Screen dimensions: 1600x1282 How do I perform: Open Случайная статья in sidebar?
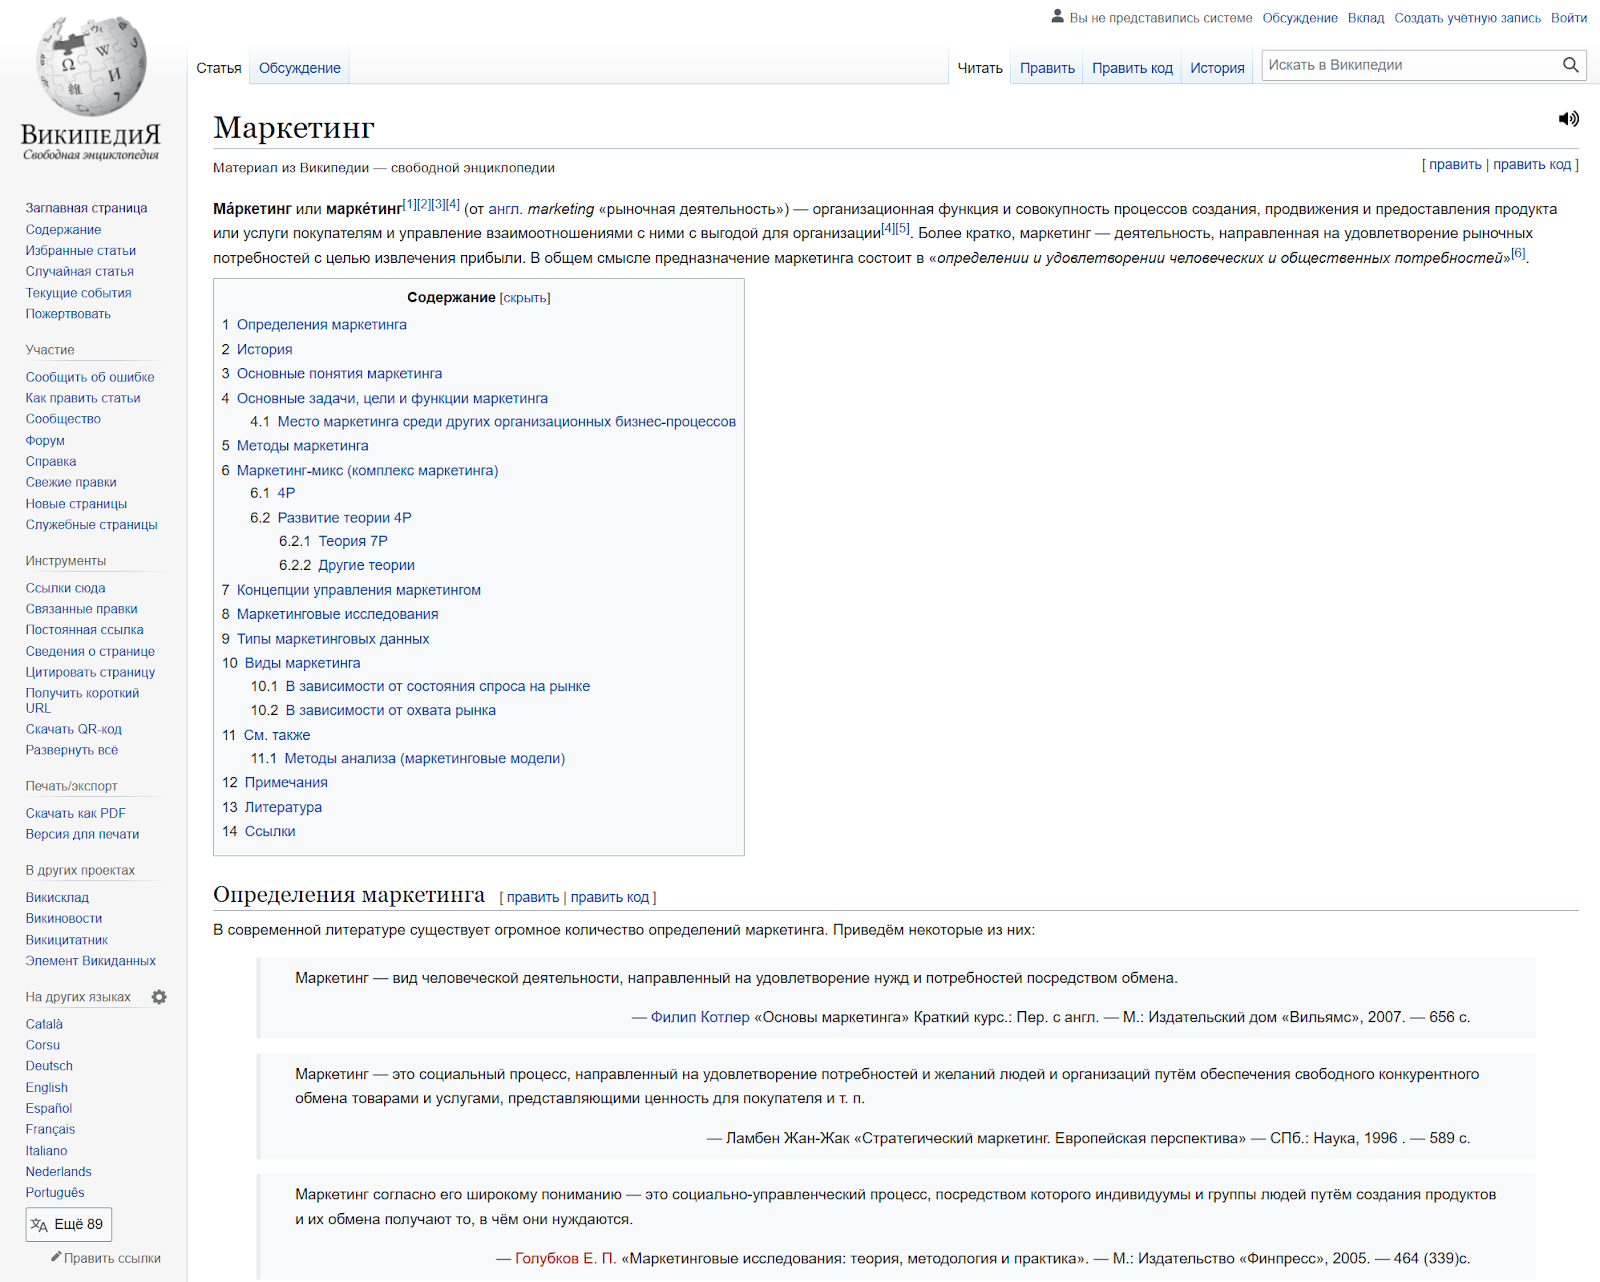click(80, 271)
